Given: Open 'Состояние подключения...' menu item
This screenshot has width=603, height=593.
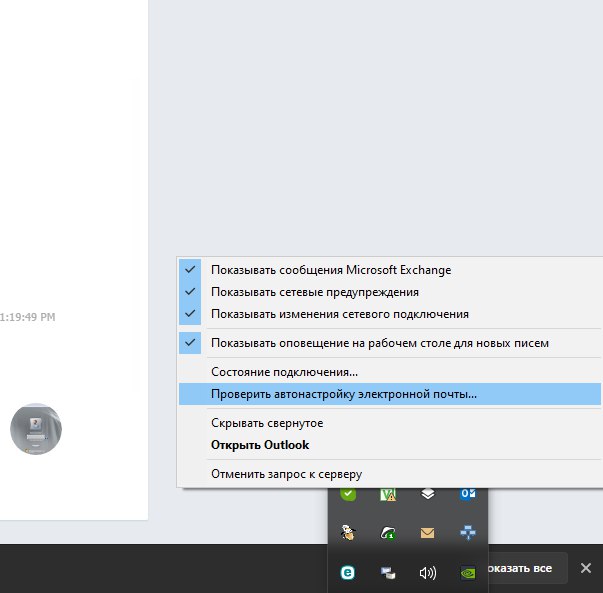Looking at the screenshot, I should click(x=390, y=372).
